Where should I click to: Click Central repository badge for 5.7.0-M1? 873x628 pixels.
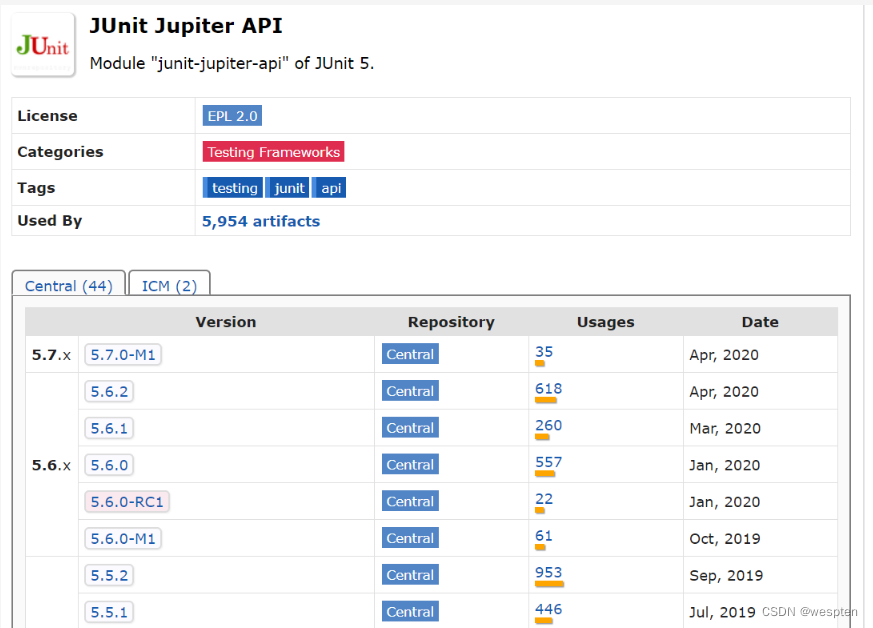click(x=410, y=354)
